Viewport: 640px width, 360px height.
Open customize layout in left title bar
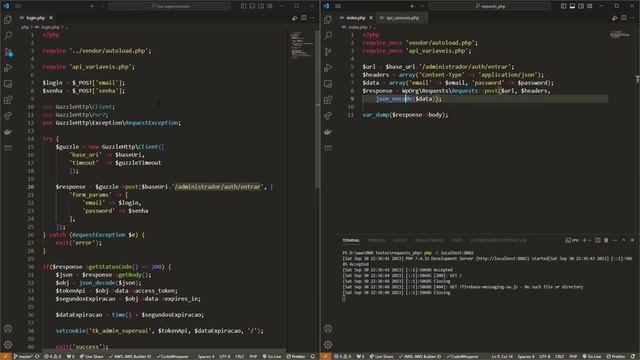[270, 6]
